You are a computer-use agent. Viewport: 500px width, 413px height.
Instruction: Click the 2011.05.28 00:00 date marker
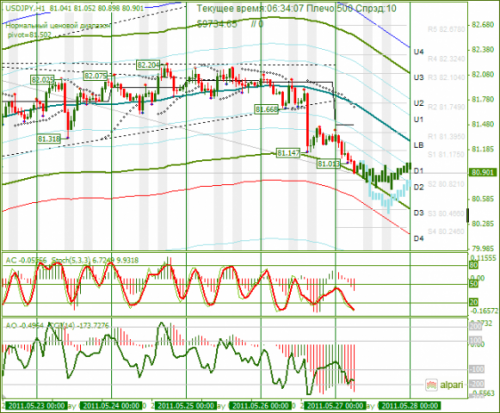tap(410, 406)
